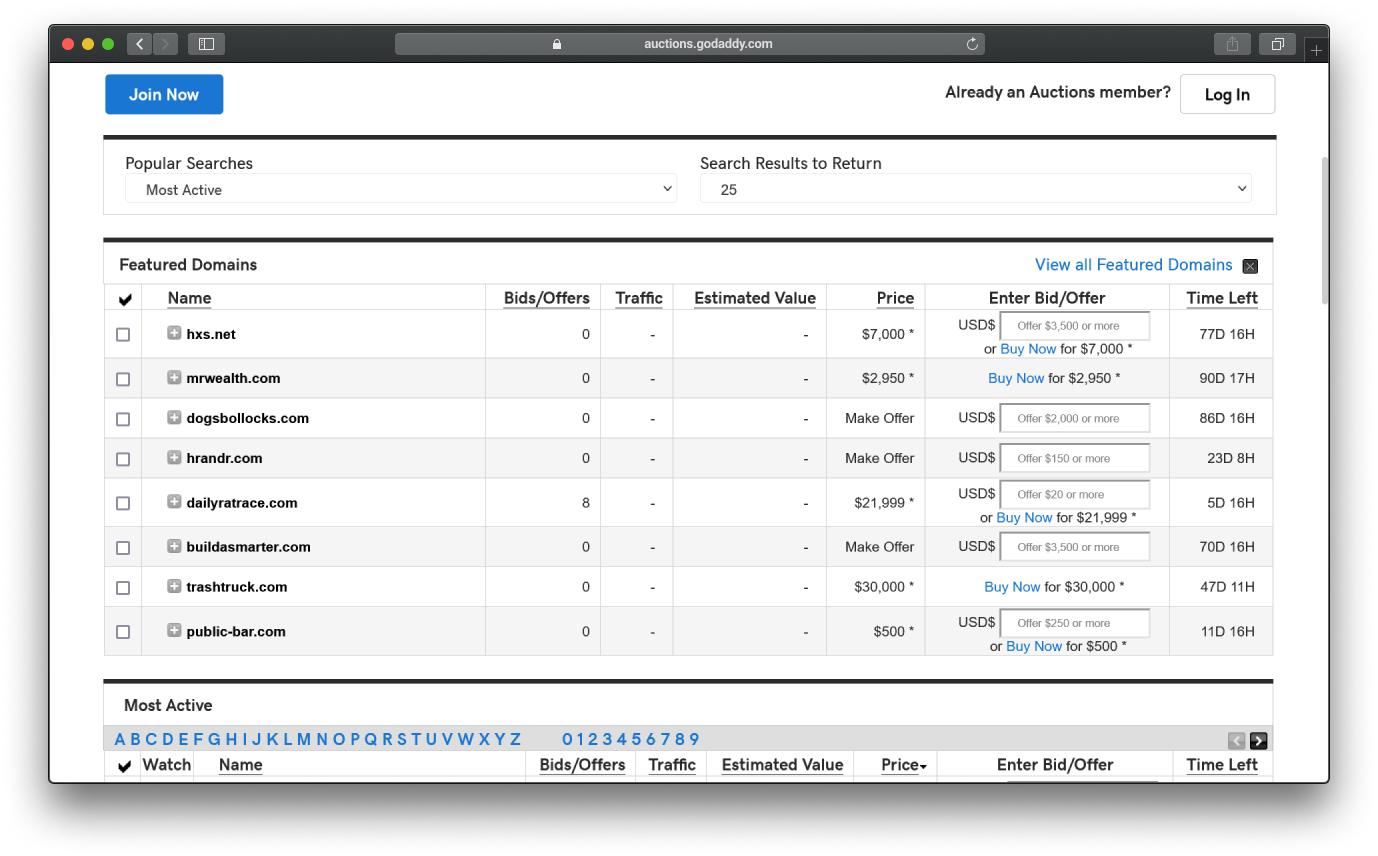Viewport: 1378px width, 856px height.
Task: Close the Featured Domains panel with the X icon
Action: tap(1250, 266)
